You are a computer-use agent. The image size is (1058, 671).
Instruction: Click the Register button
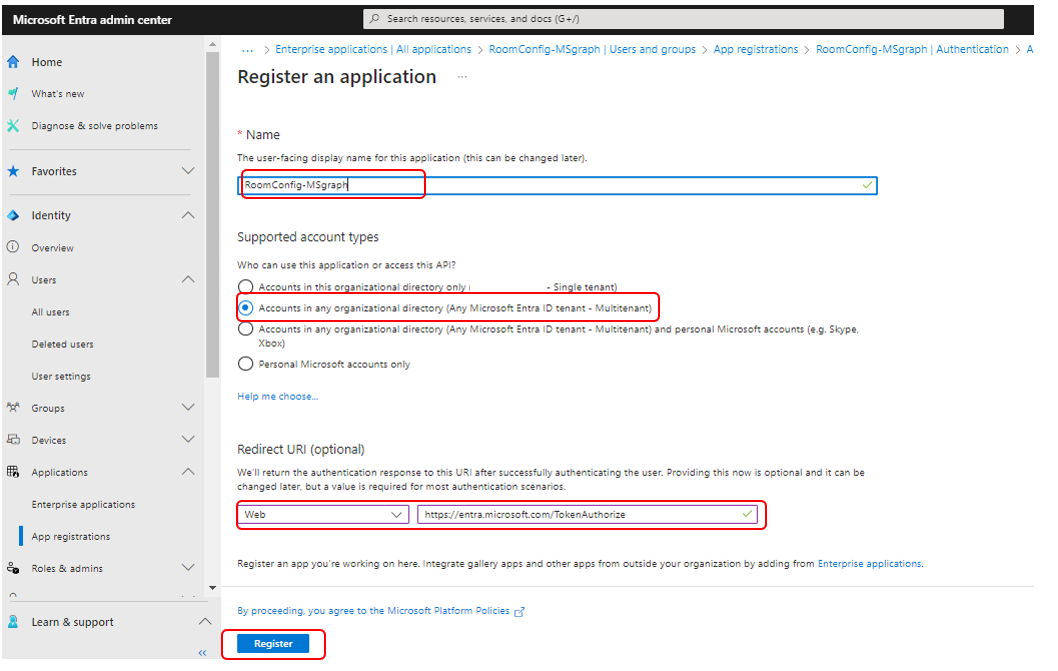[273, 644]
